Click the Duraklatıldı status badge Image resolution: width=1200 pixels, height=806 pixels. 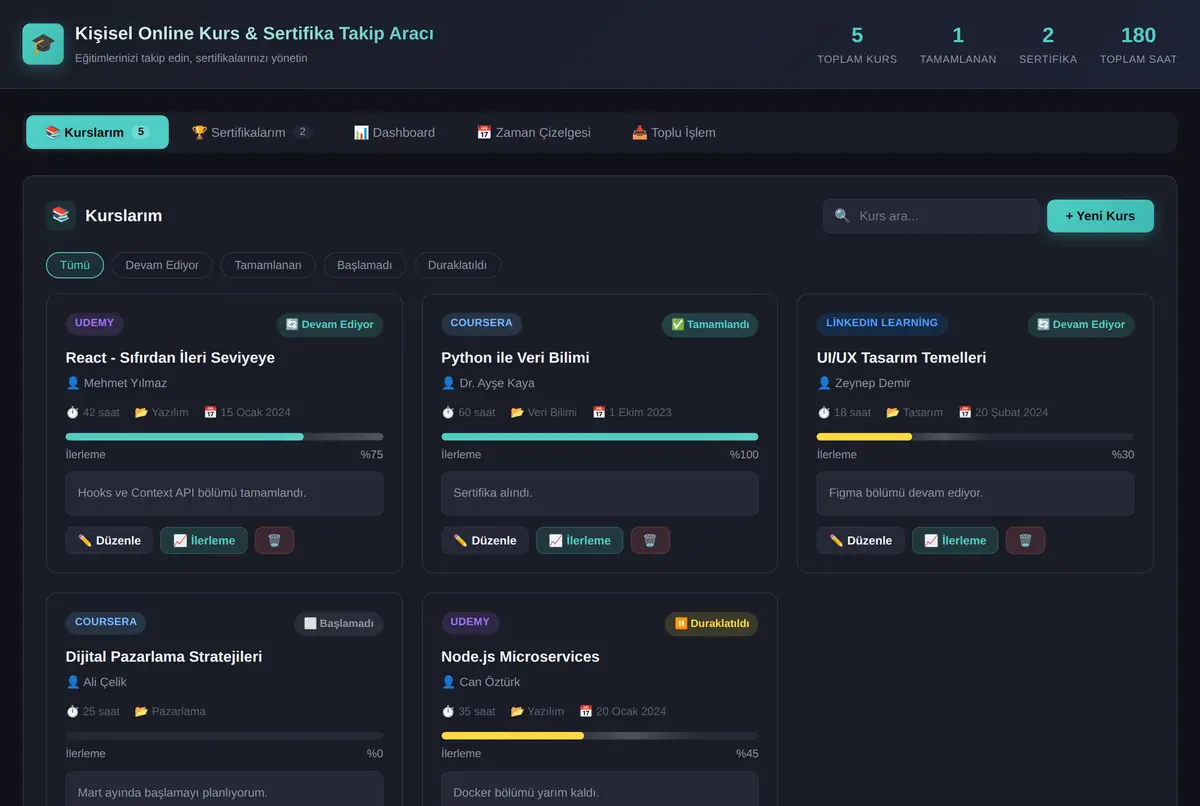[712, 624]
